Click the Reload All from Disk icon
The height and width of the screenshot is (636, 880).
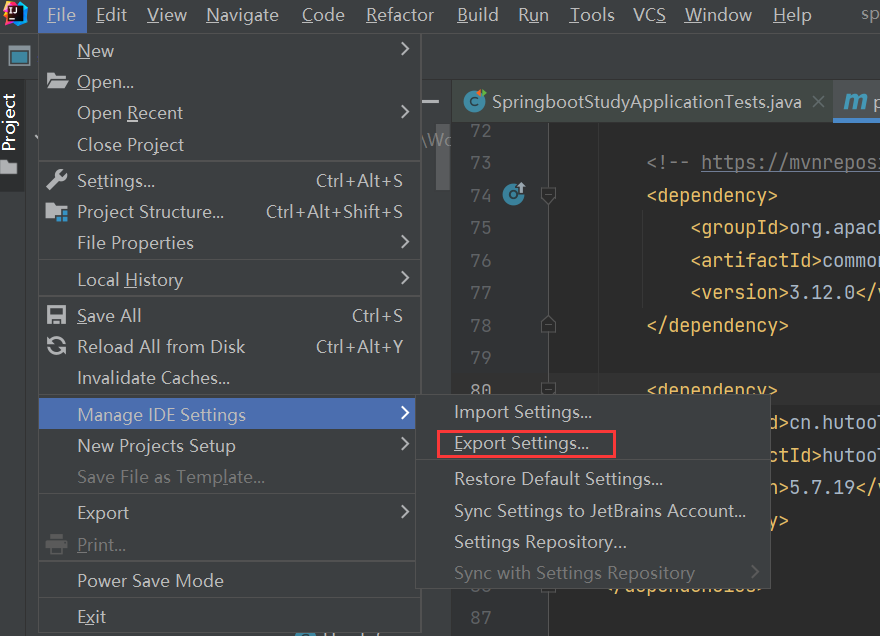(x=58, y=347)
